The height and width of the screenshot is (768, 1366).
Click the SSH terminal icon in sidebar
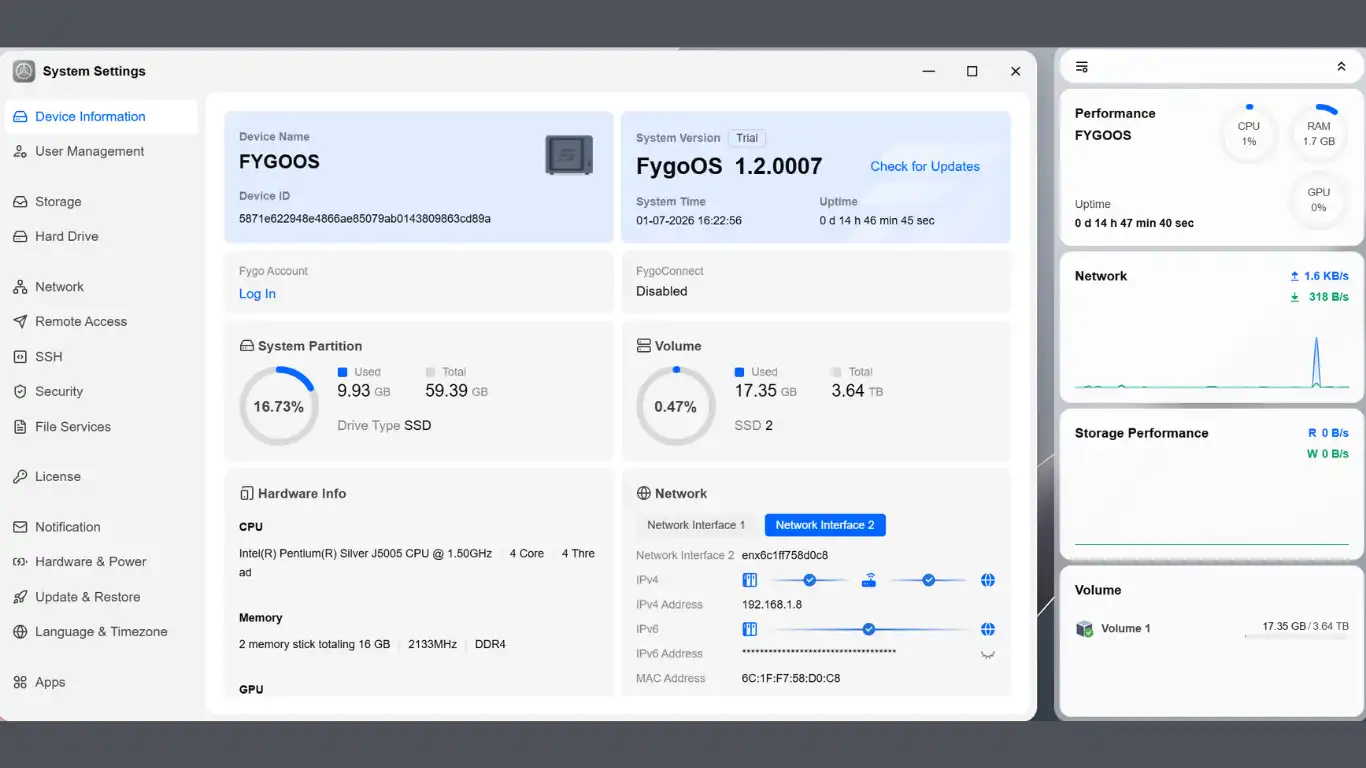(x=20, y=357)
